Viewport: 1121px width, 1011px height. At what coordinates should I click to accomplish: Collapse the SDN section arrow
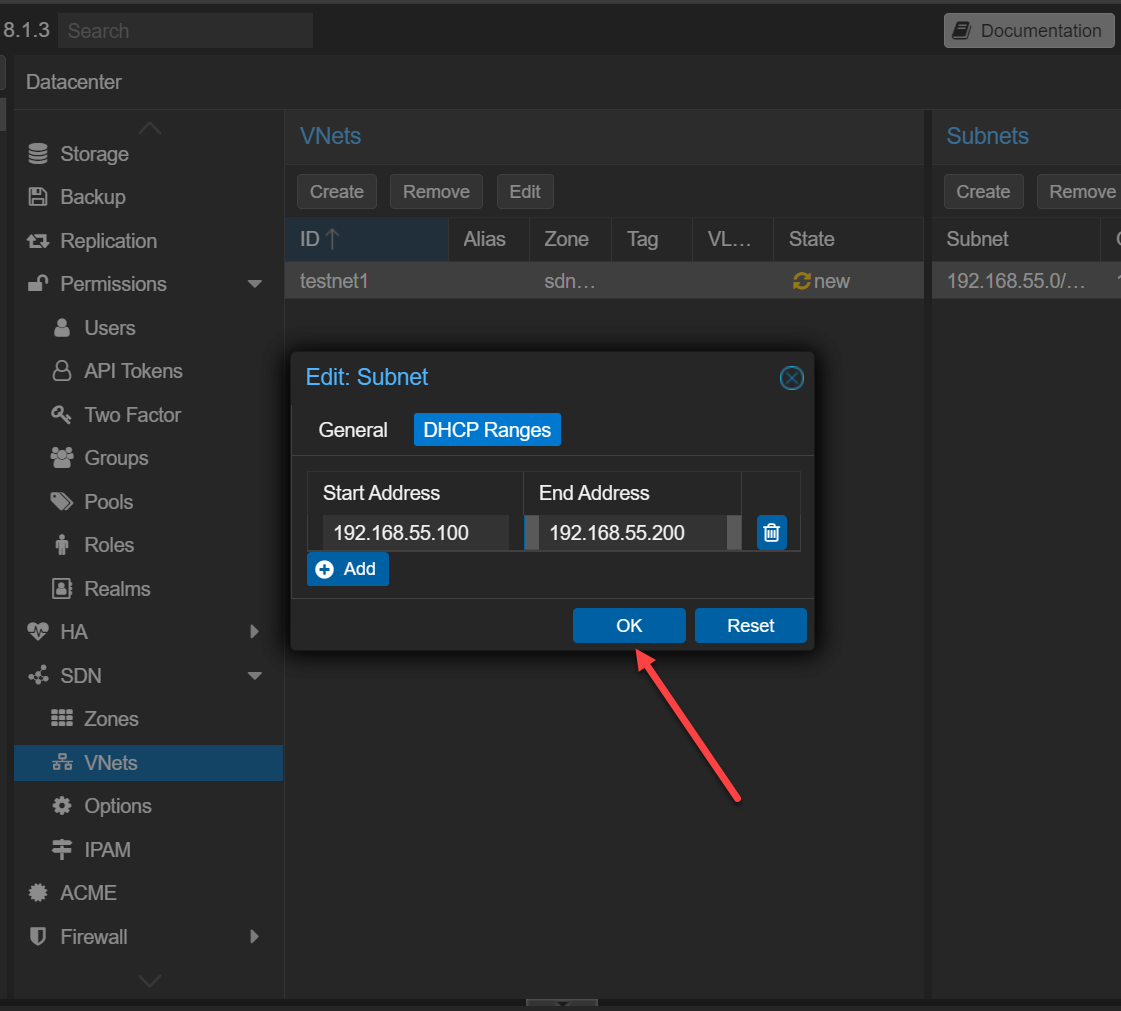(254, 676)
